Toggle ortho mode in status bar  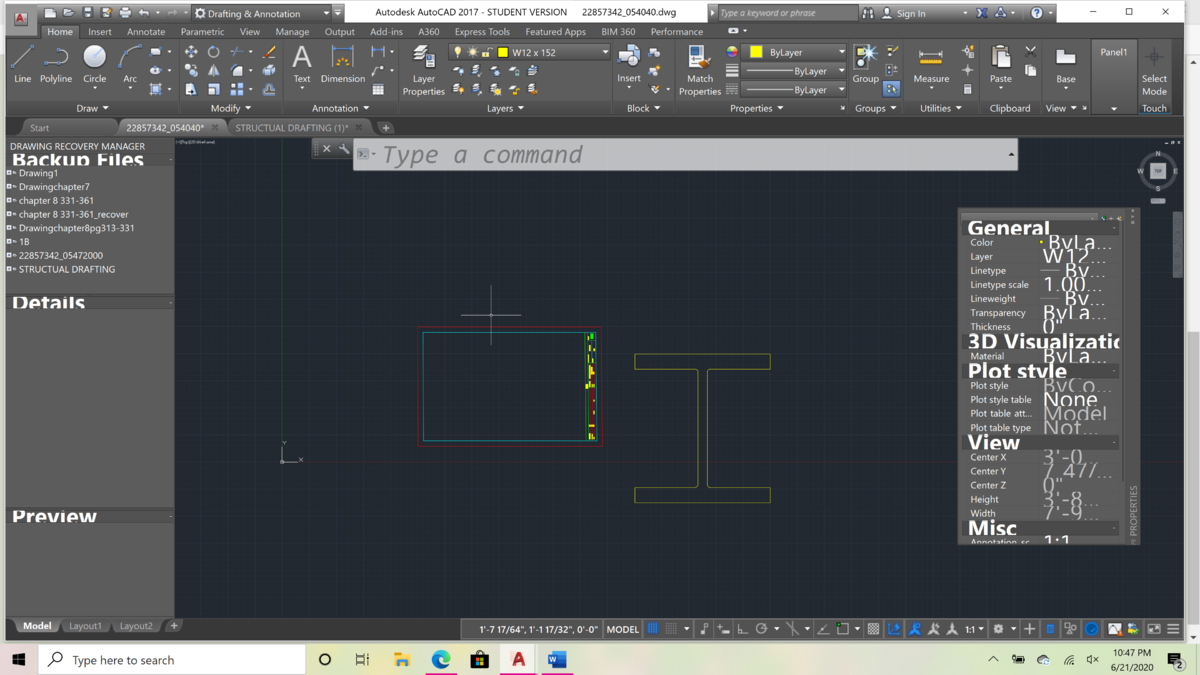coord(742,629)
